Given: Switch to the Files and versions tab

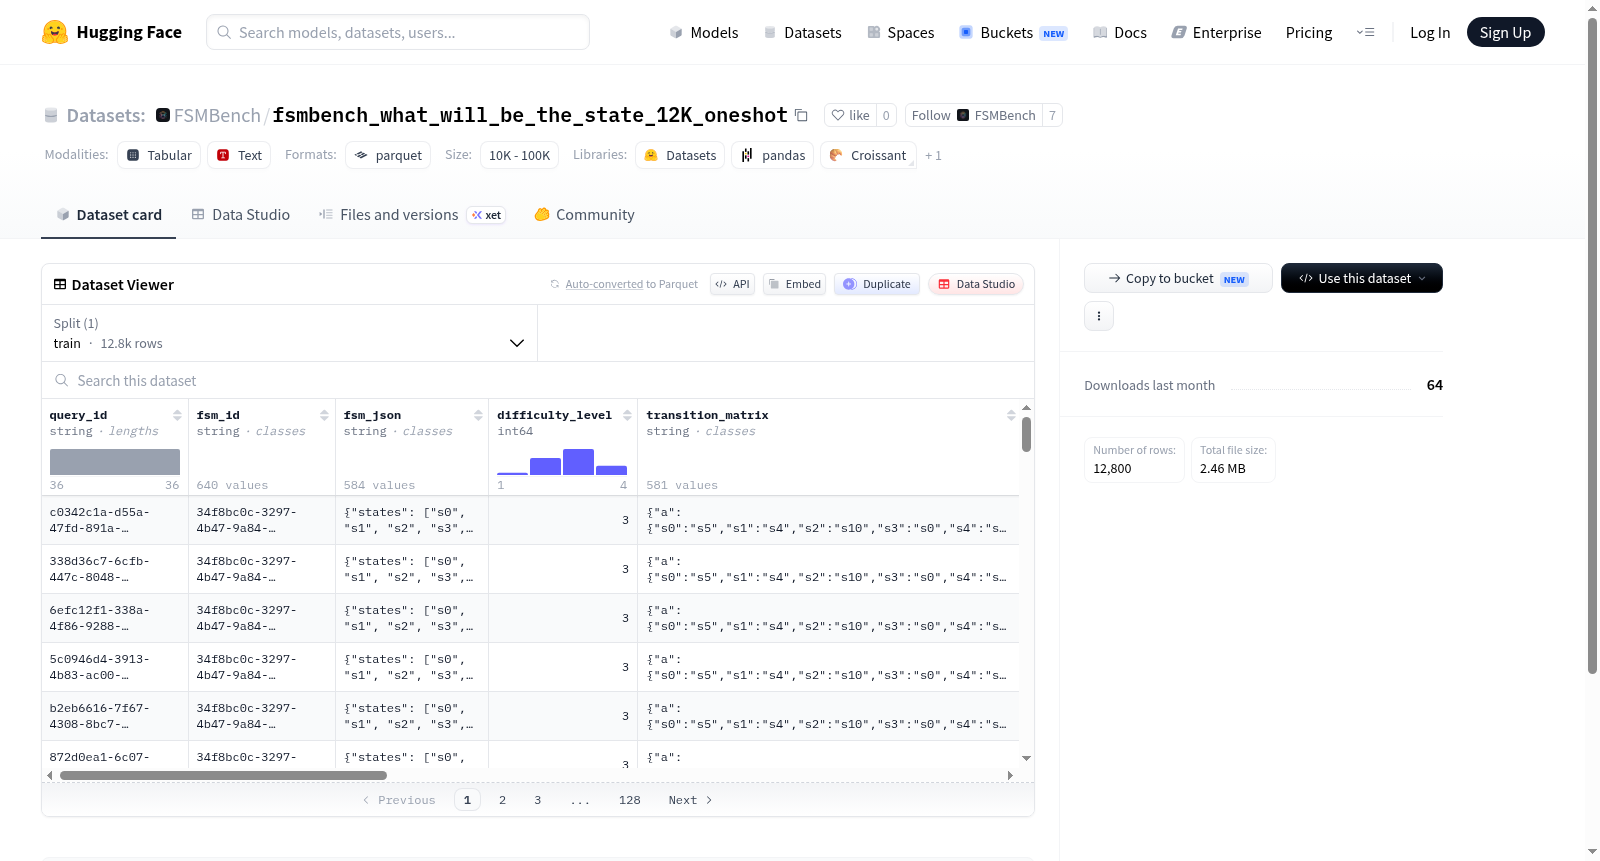Looking at the screenshot, I should pos(411,214).
